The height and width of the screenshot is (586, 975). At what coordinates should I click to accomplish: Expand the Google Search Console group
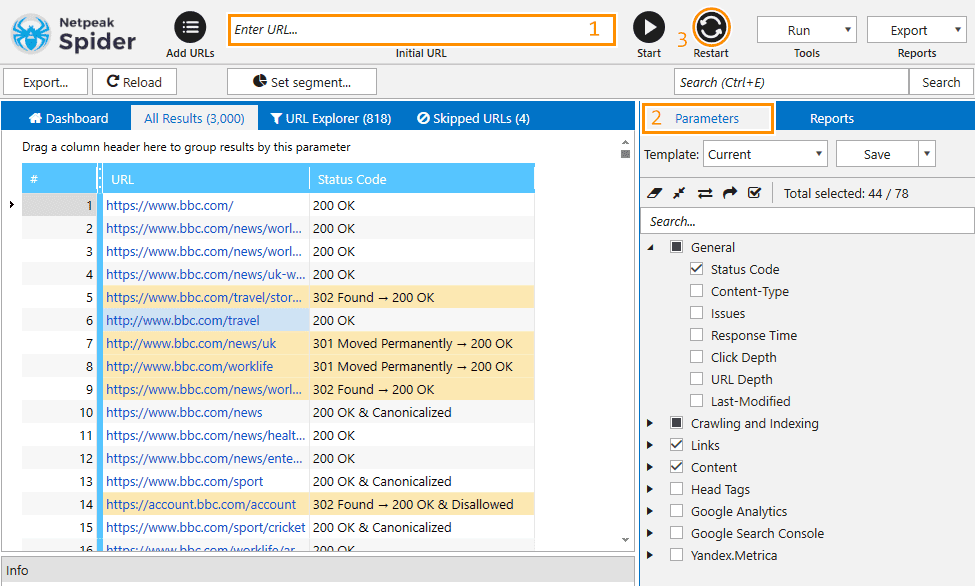[650, 534]
